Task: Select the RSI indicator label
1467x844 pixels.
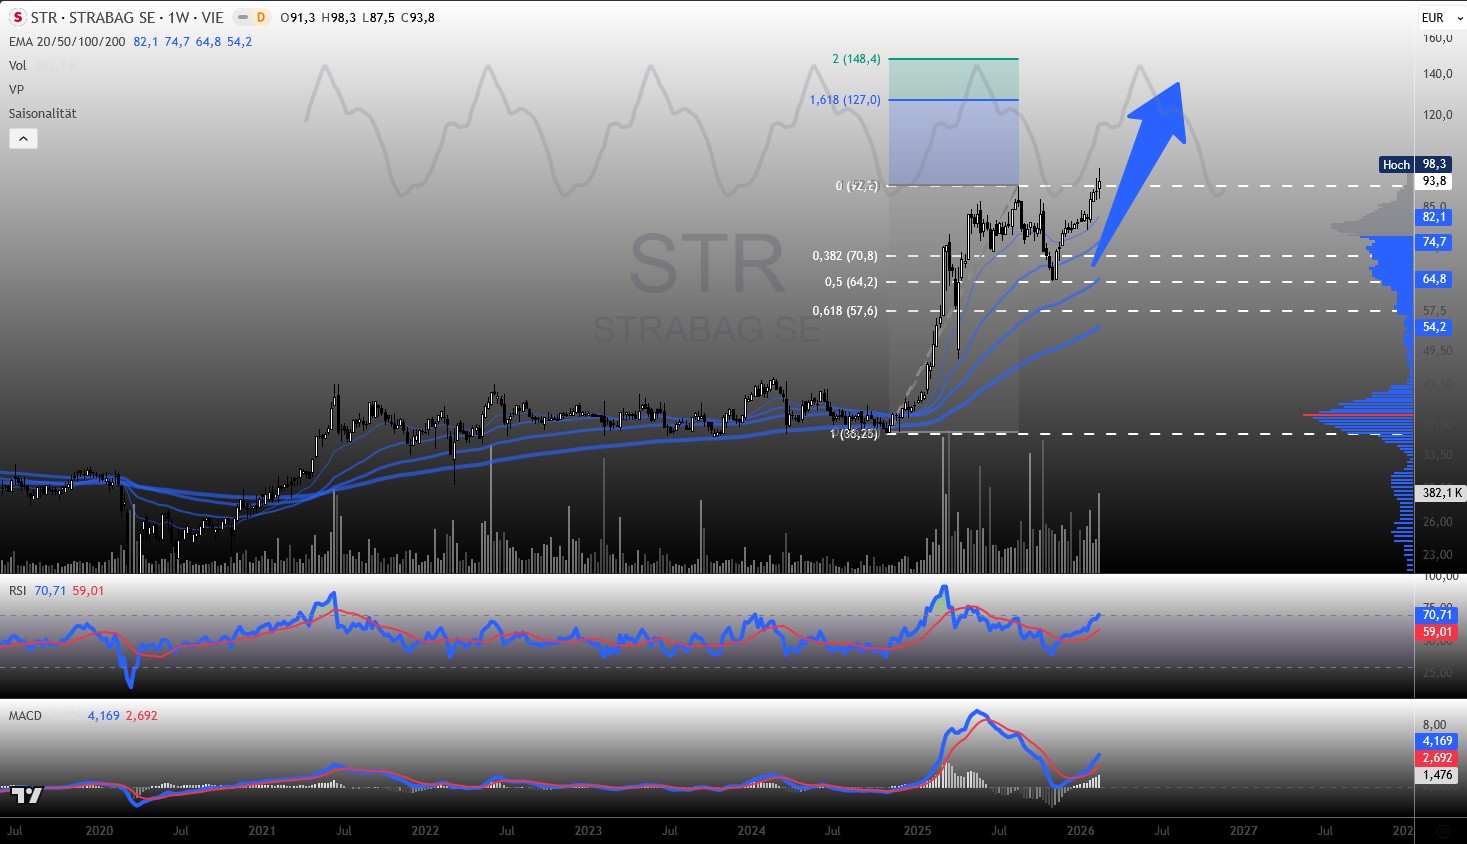Action: coord(17,591)
